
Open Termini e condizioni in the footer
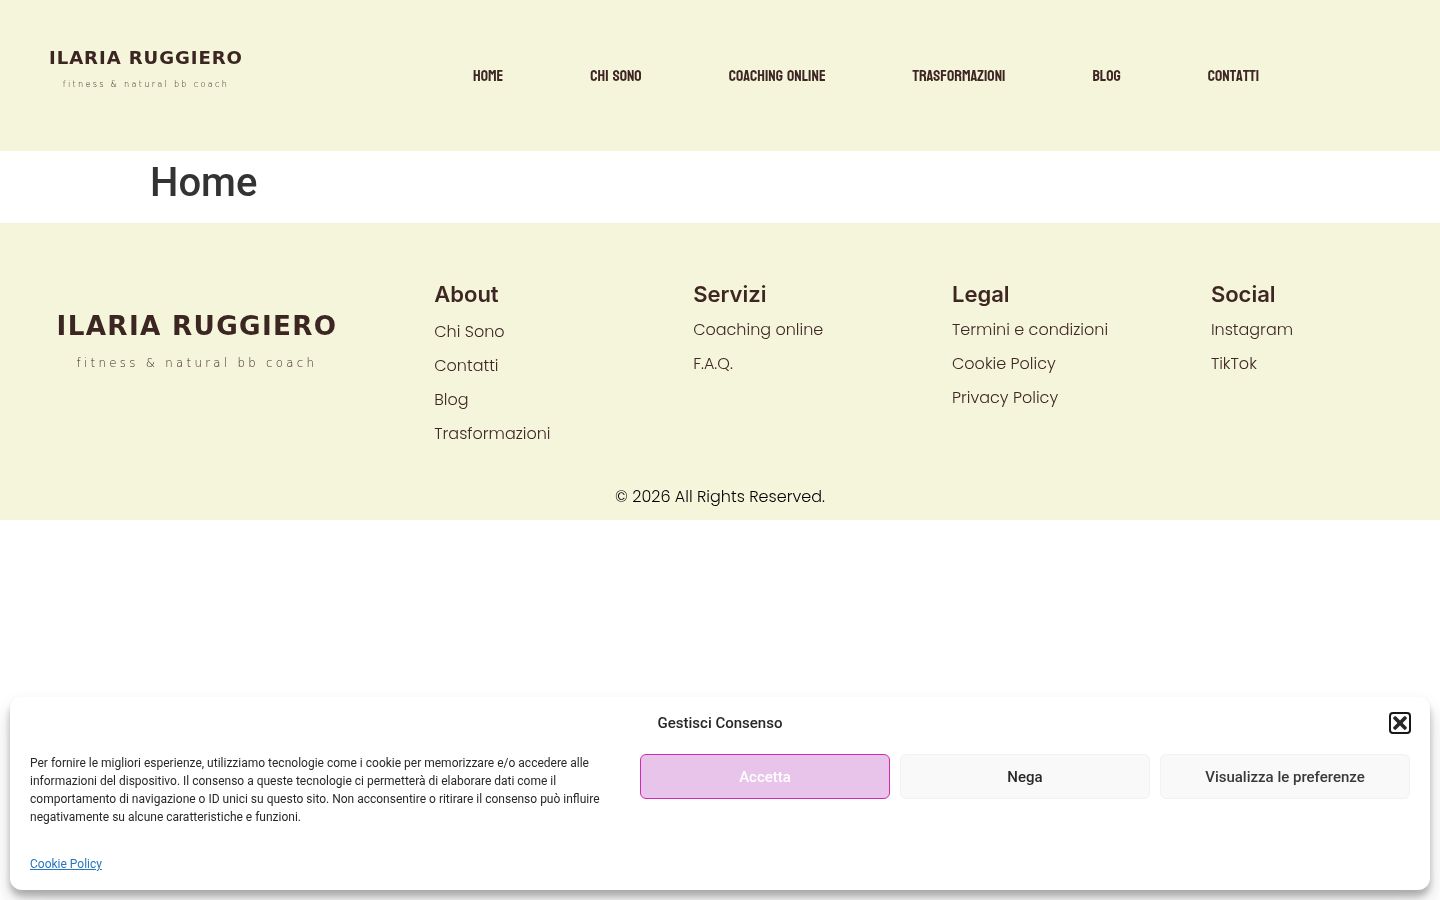(1030, 330)
